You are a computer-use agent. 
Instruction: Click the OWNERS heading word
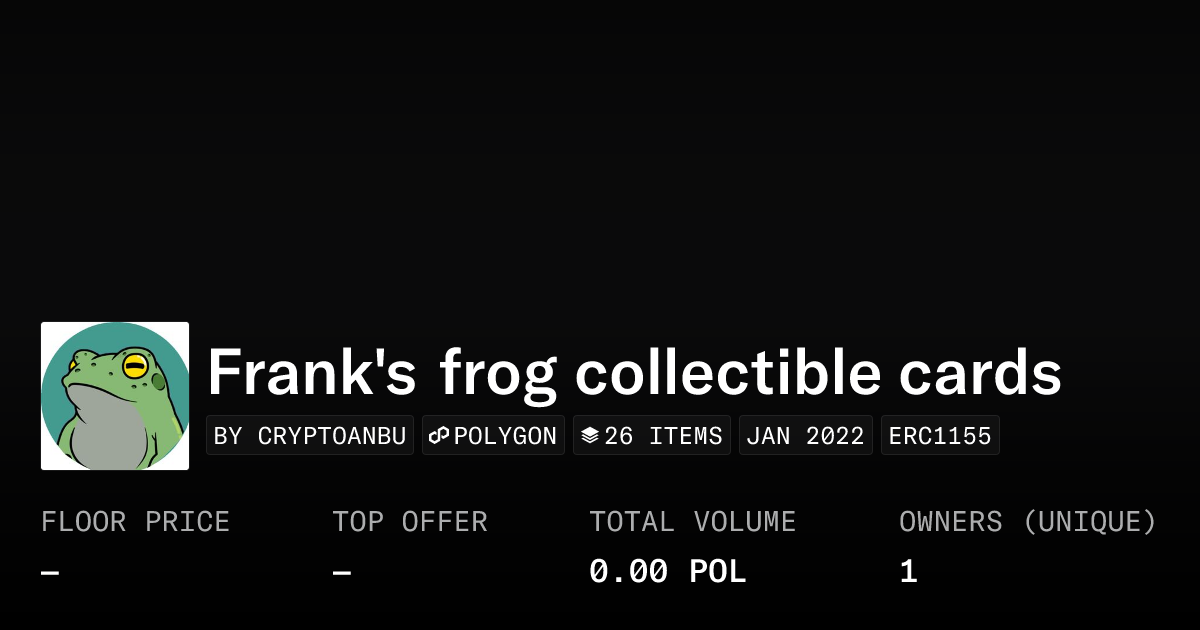(950, 522)
